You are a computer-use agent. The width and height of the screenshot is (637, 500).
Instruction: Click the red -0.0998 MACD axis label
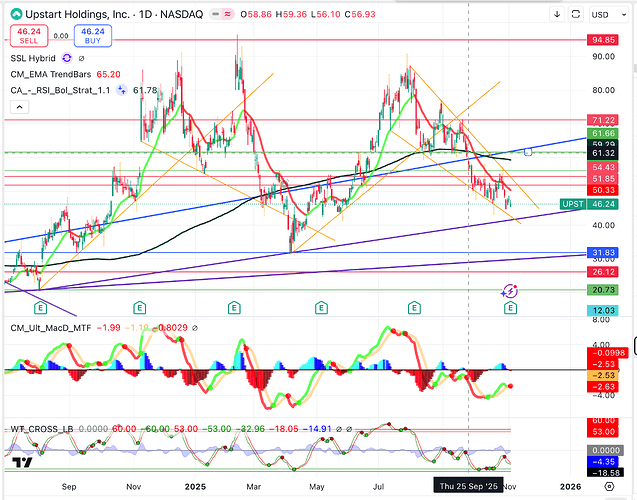tap(608, 353)
